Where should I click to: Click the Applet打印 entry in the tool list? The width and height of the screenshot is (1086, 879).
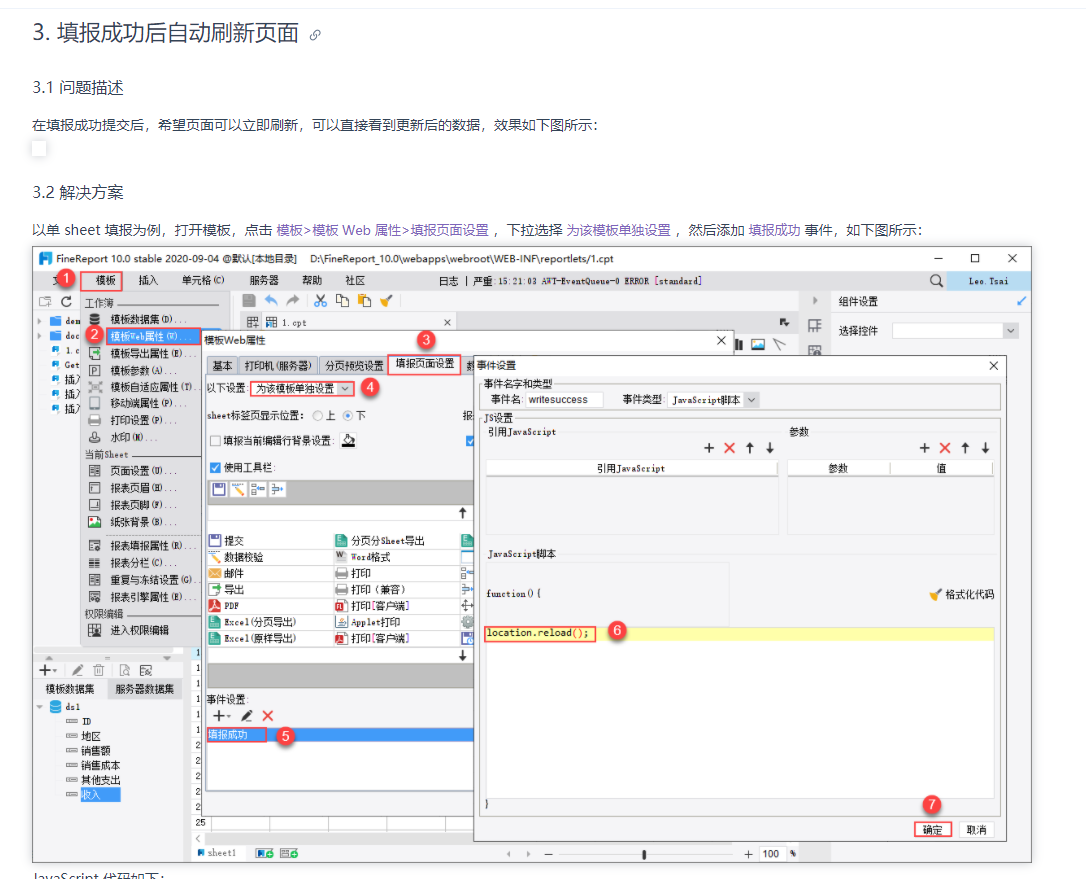(x=368, y=622)
